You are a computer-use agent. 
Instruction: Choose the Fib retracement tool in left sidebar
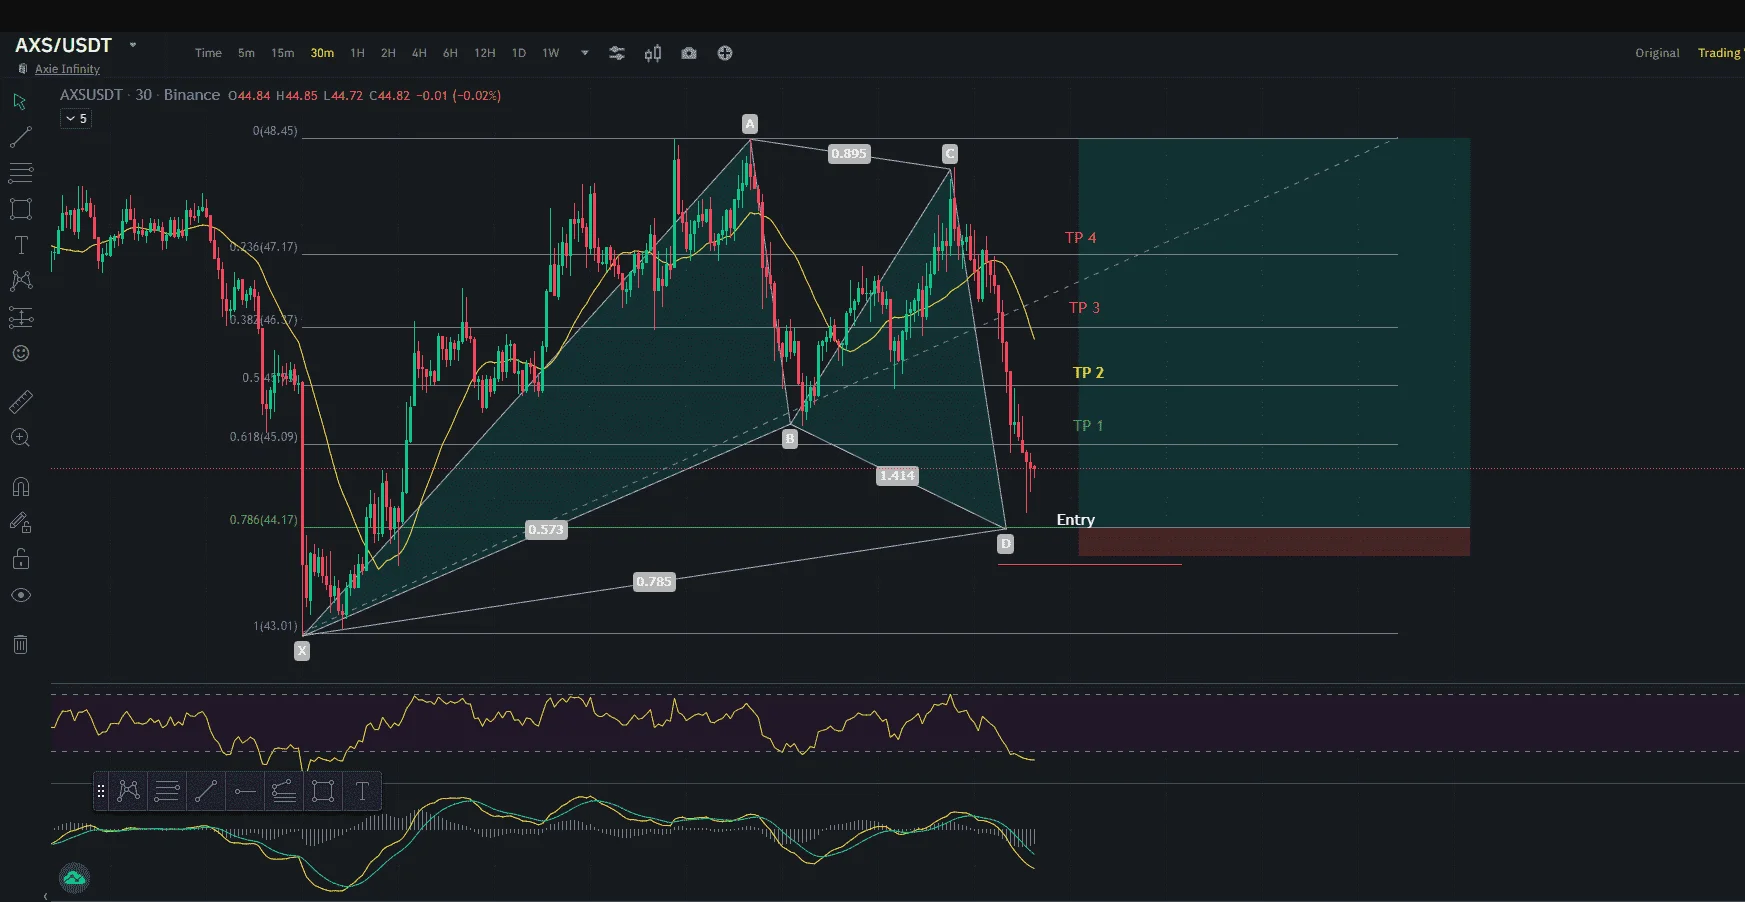point(20,173)
